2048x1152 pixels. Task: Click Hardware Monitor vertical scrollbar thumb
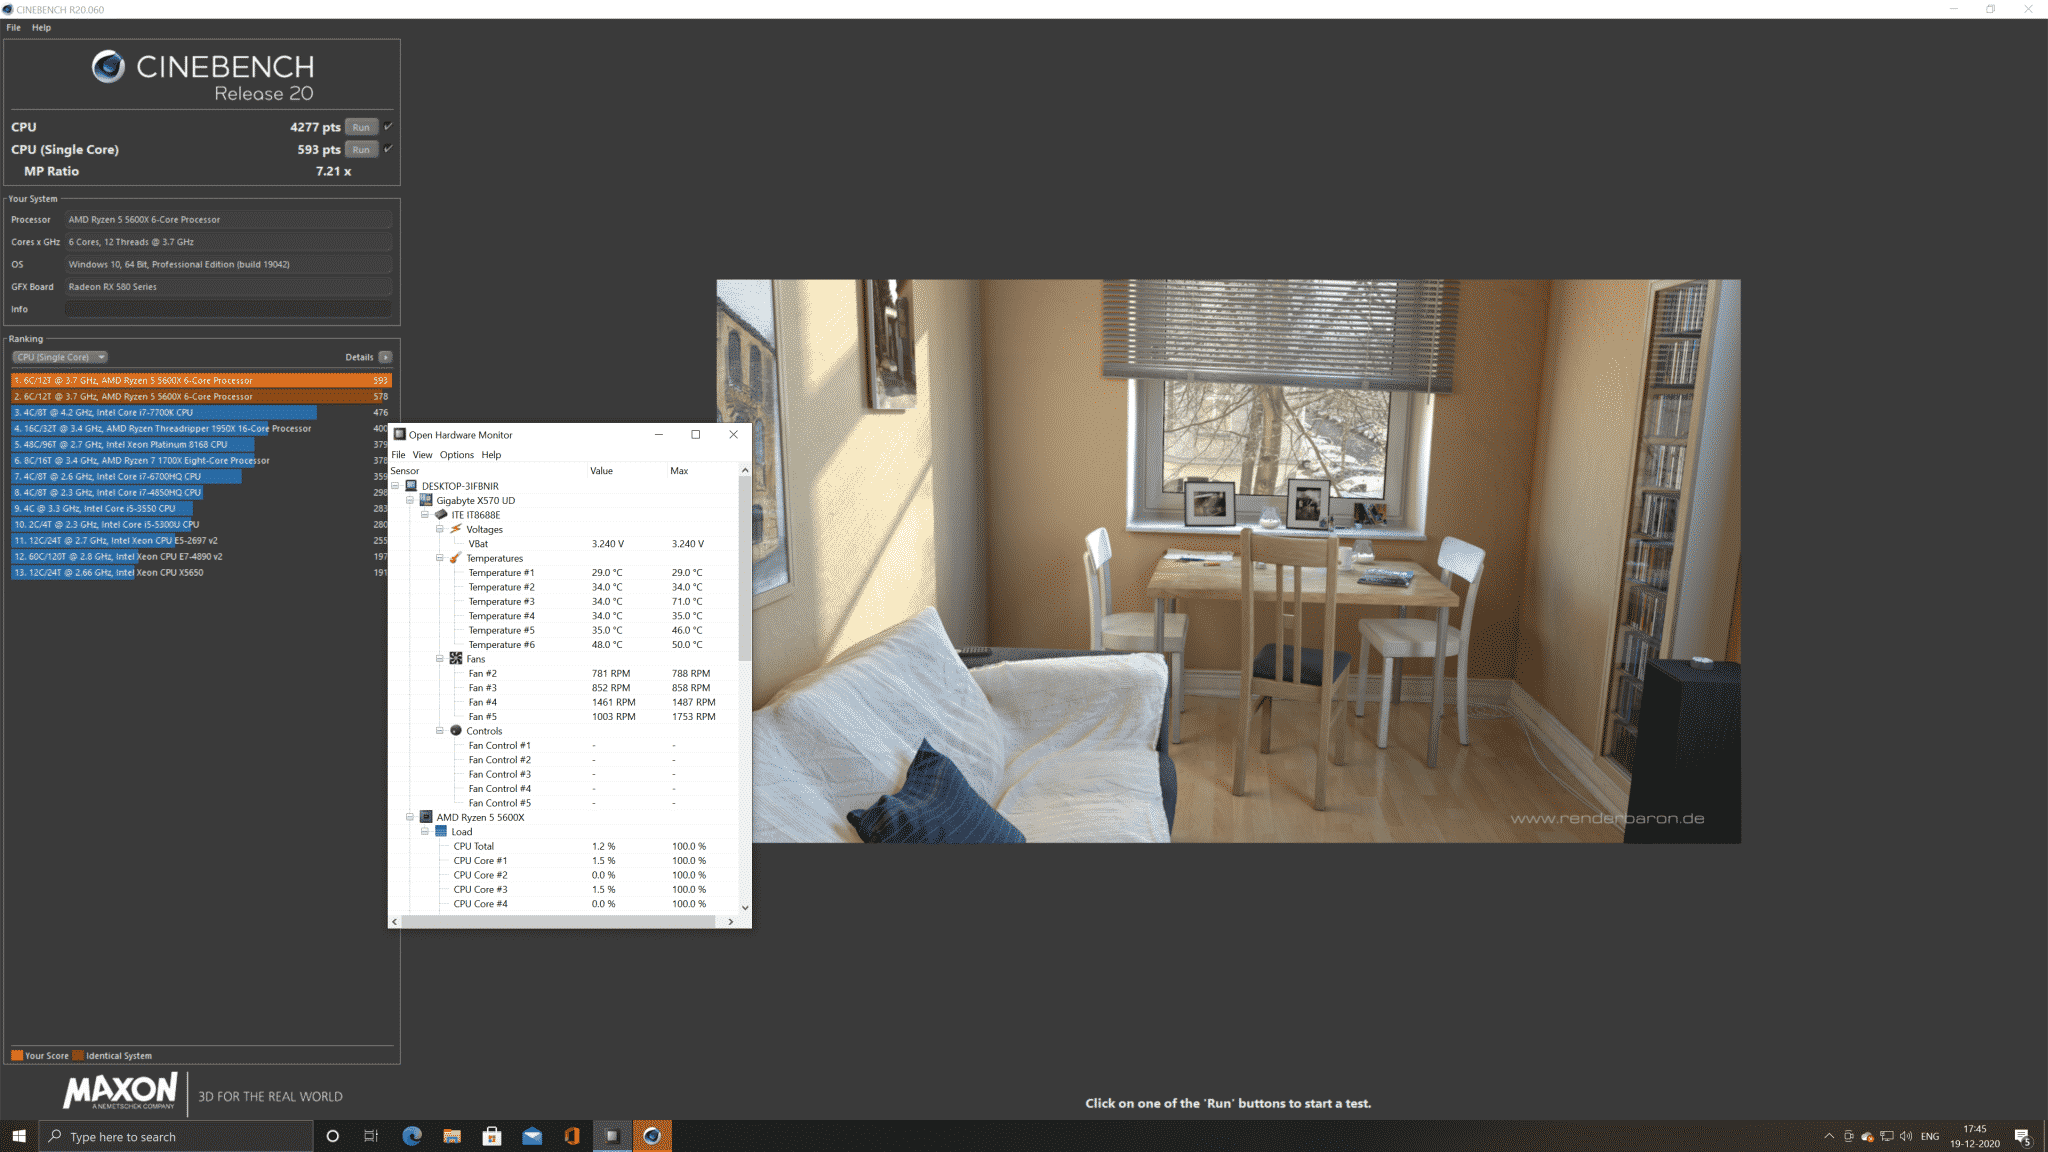(745, 568)
